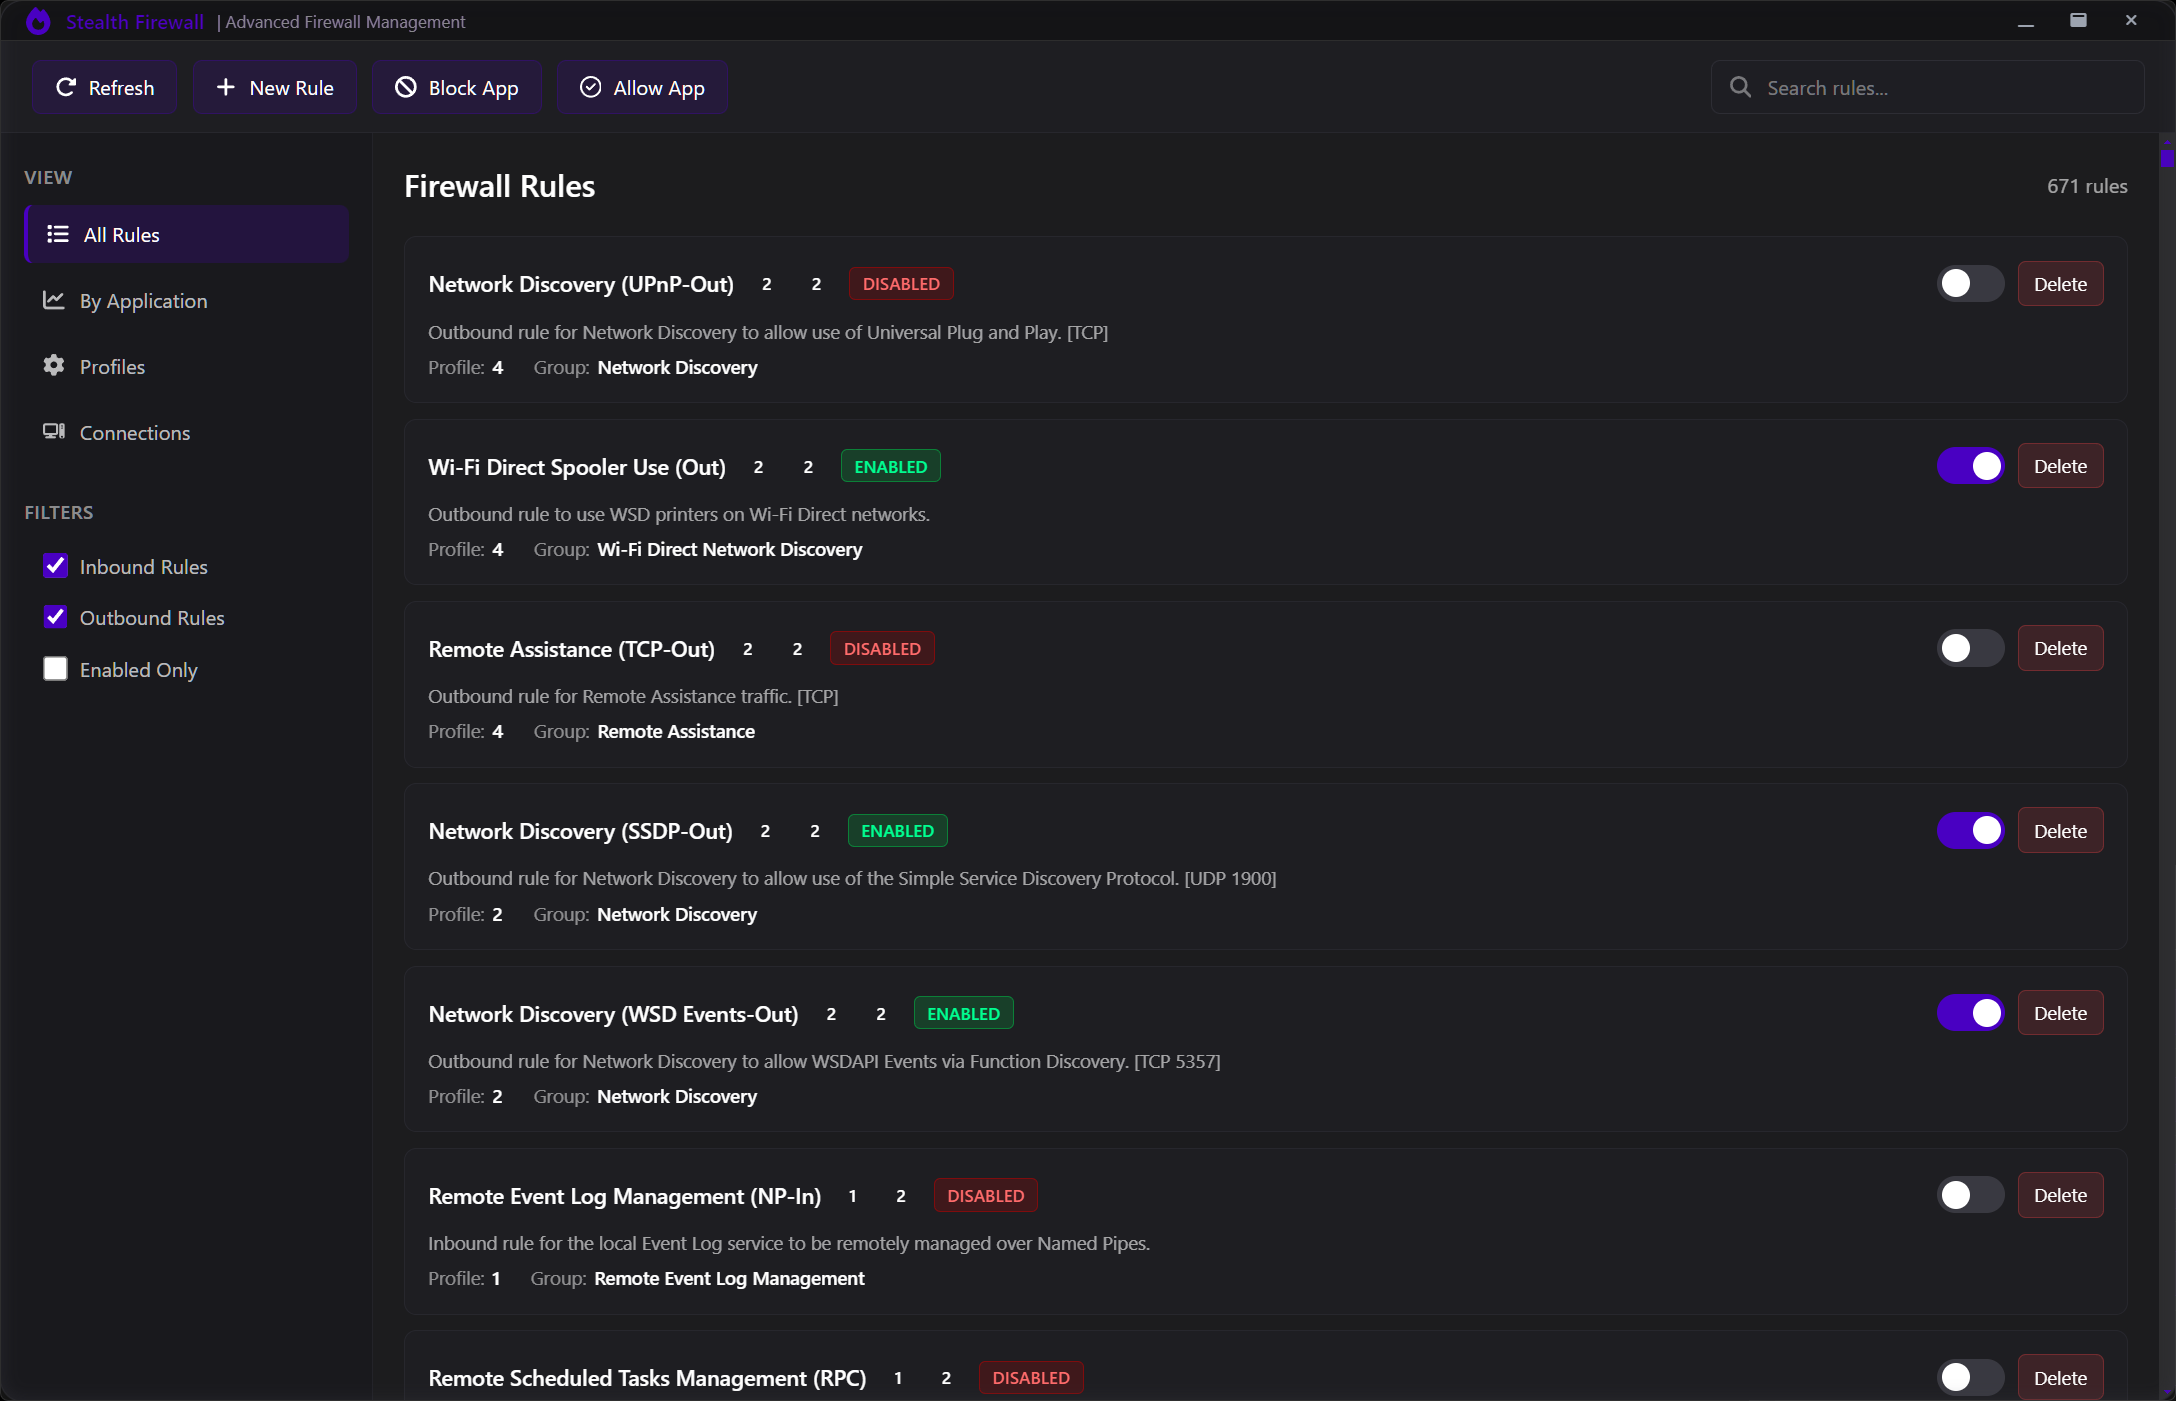Uncheck the Outbound Rules checkbox
Viewport: 2176px width, 1401px height.
56,617
